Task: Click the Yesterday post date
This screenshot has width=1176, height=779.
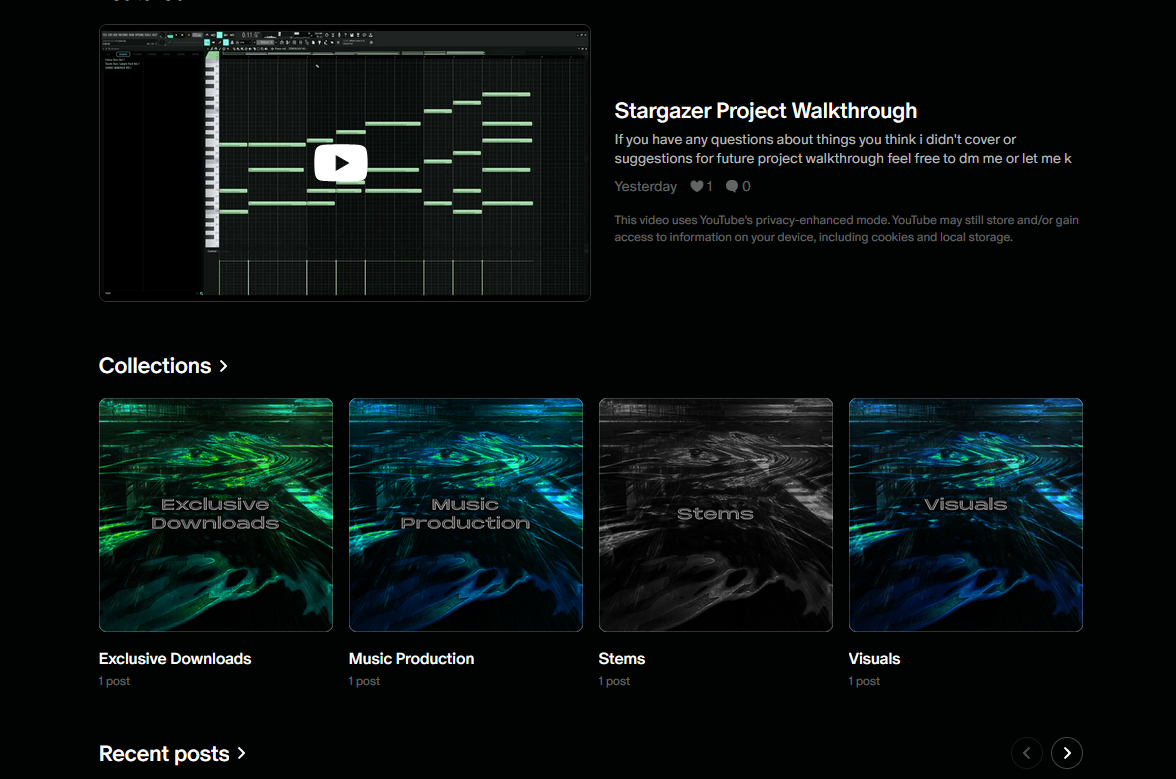Action: coord(645,186)
